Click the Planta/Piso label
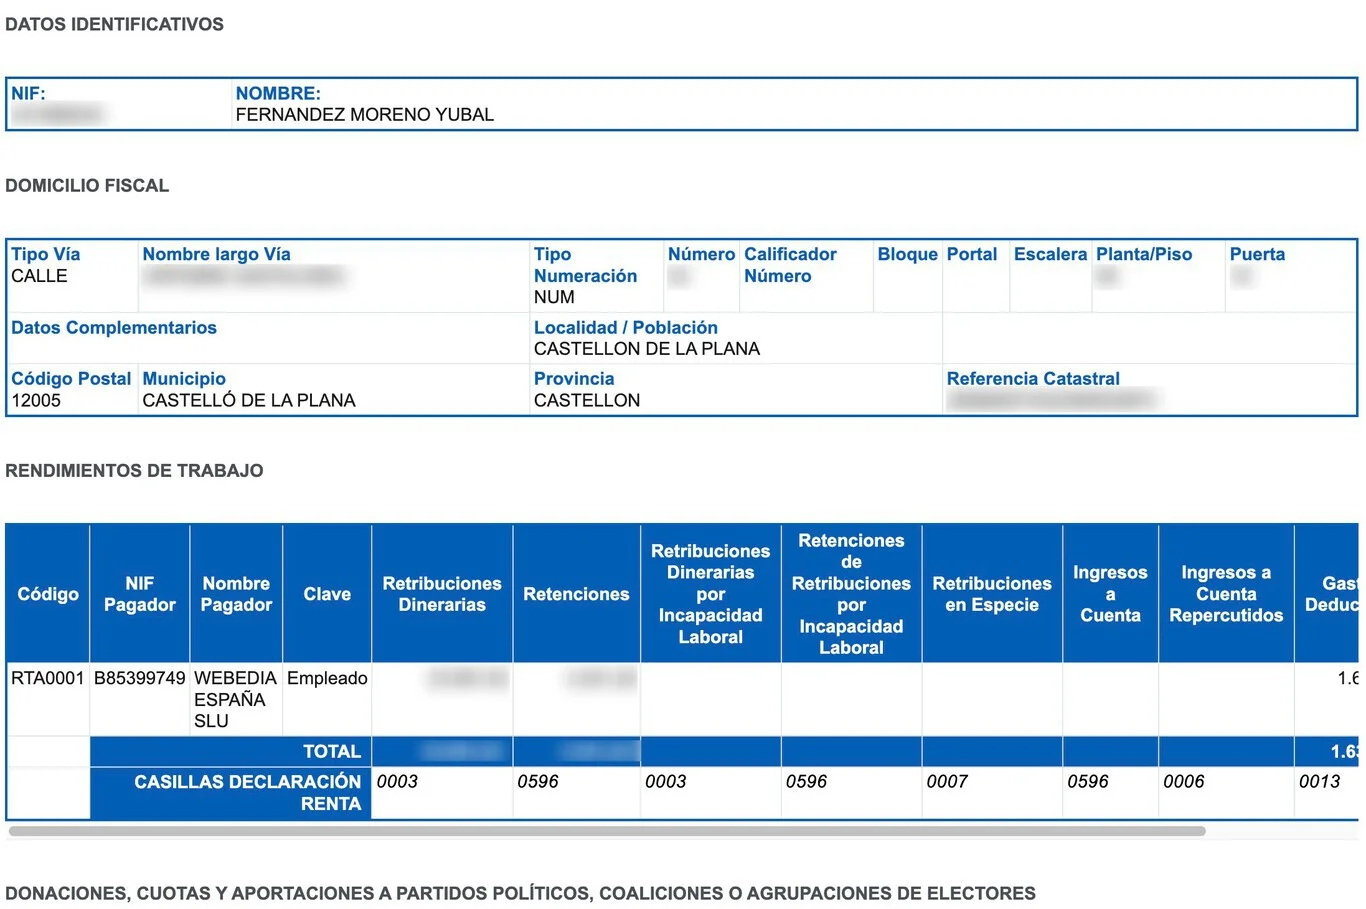The image size is (1366, 909). 1144,254
